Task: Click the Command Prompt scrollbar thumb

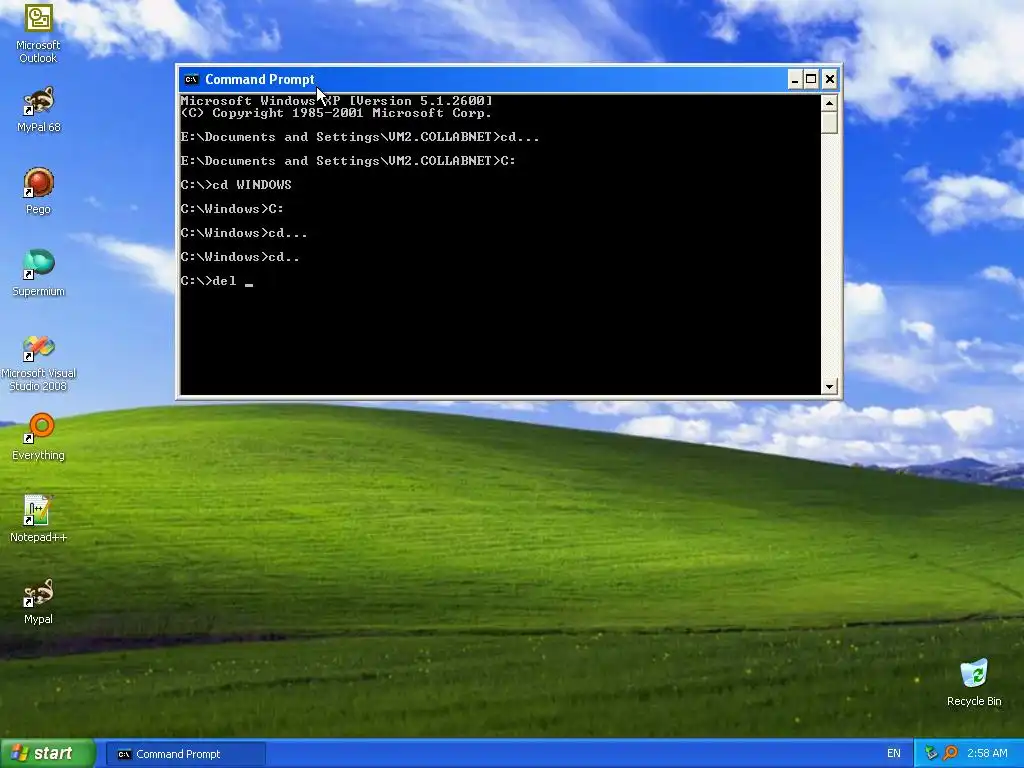Action: (829, 123)
